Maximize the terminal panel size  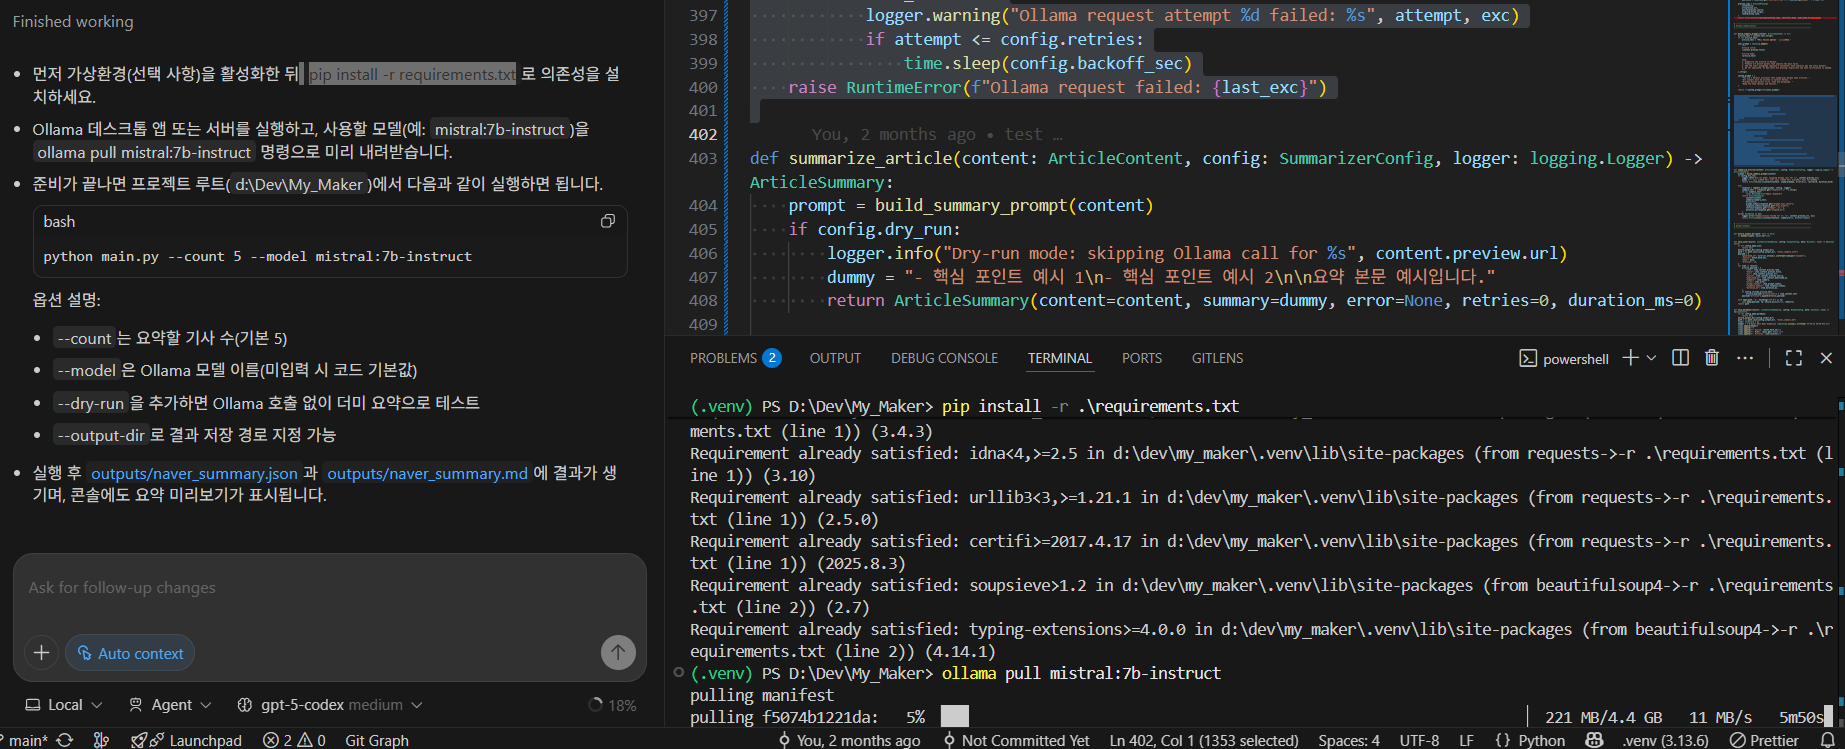(1794, 358)
